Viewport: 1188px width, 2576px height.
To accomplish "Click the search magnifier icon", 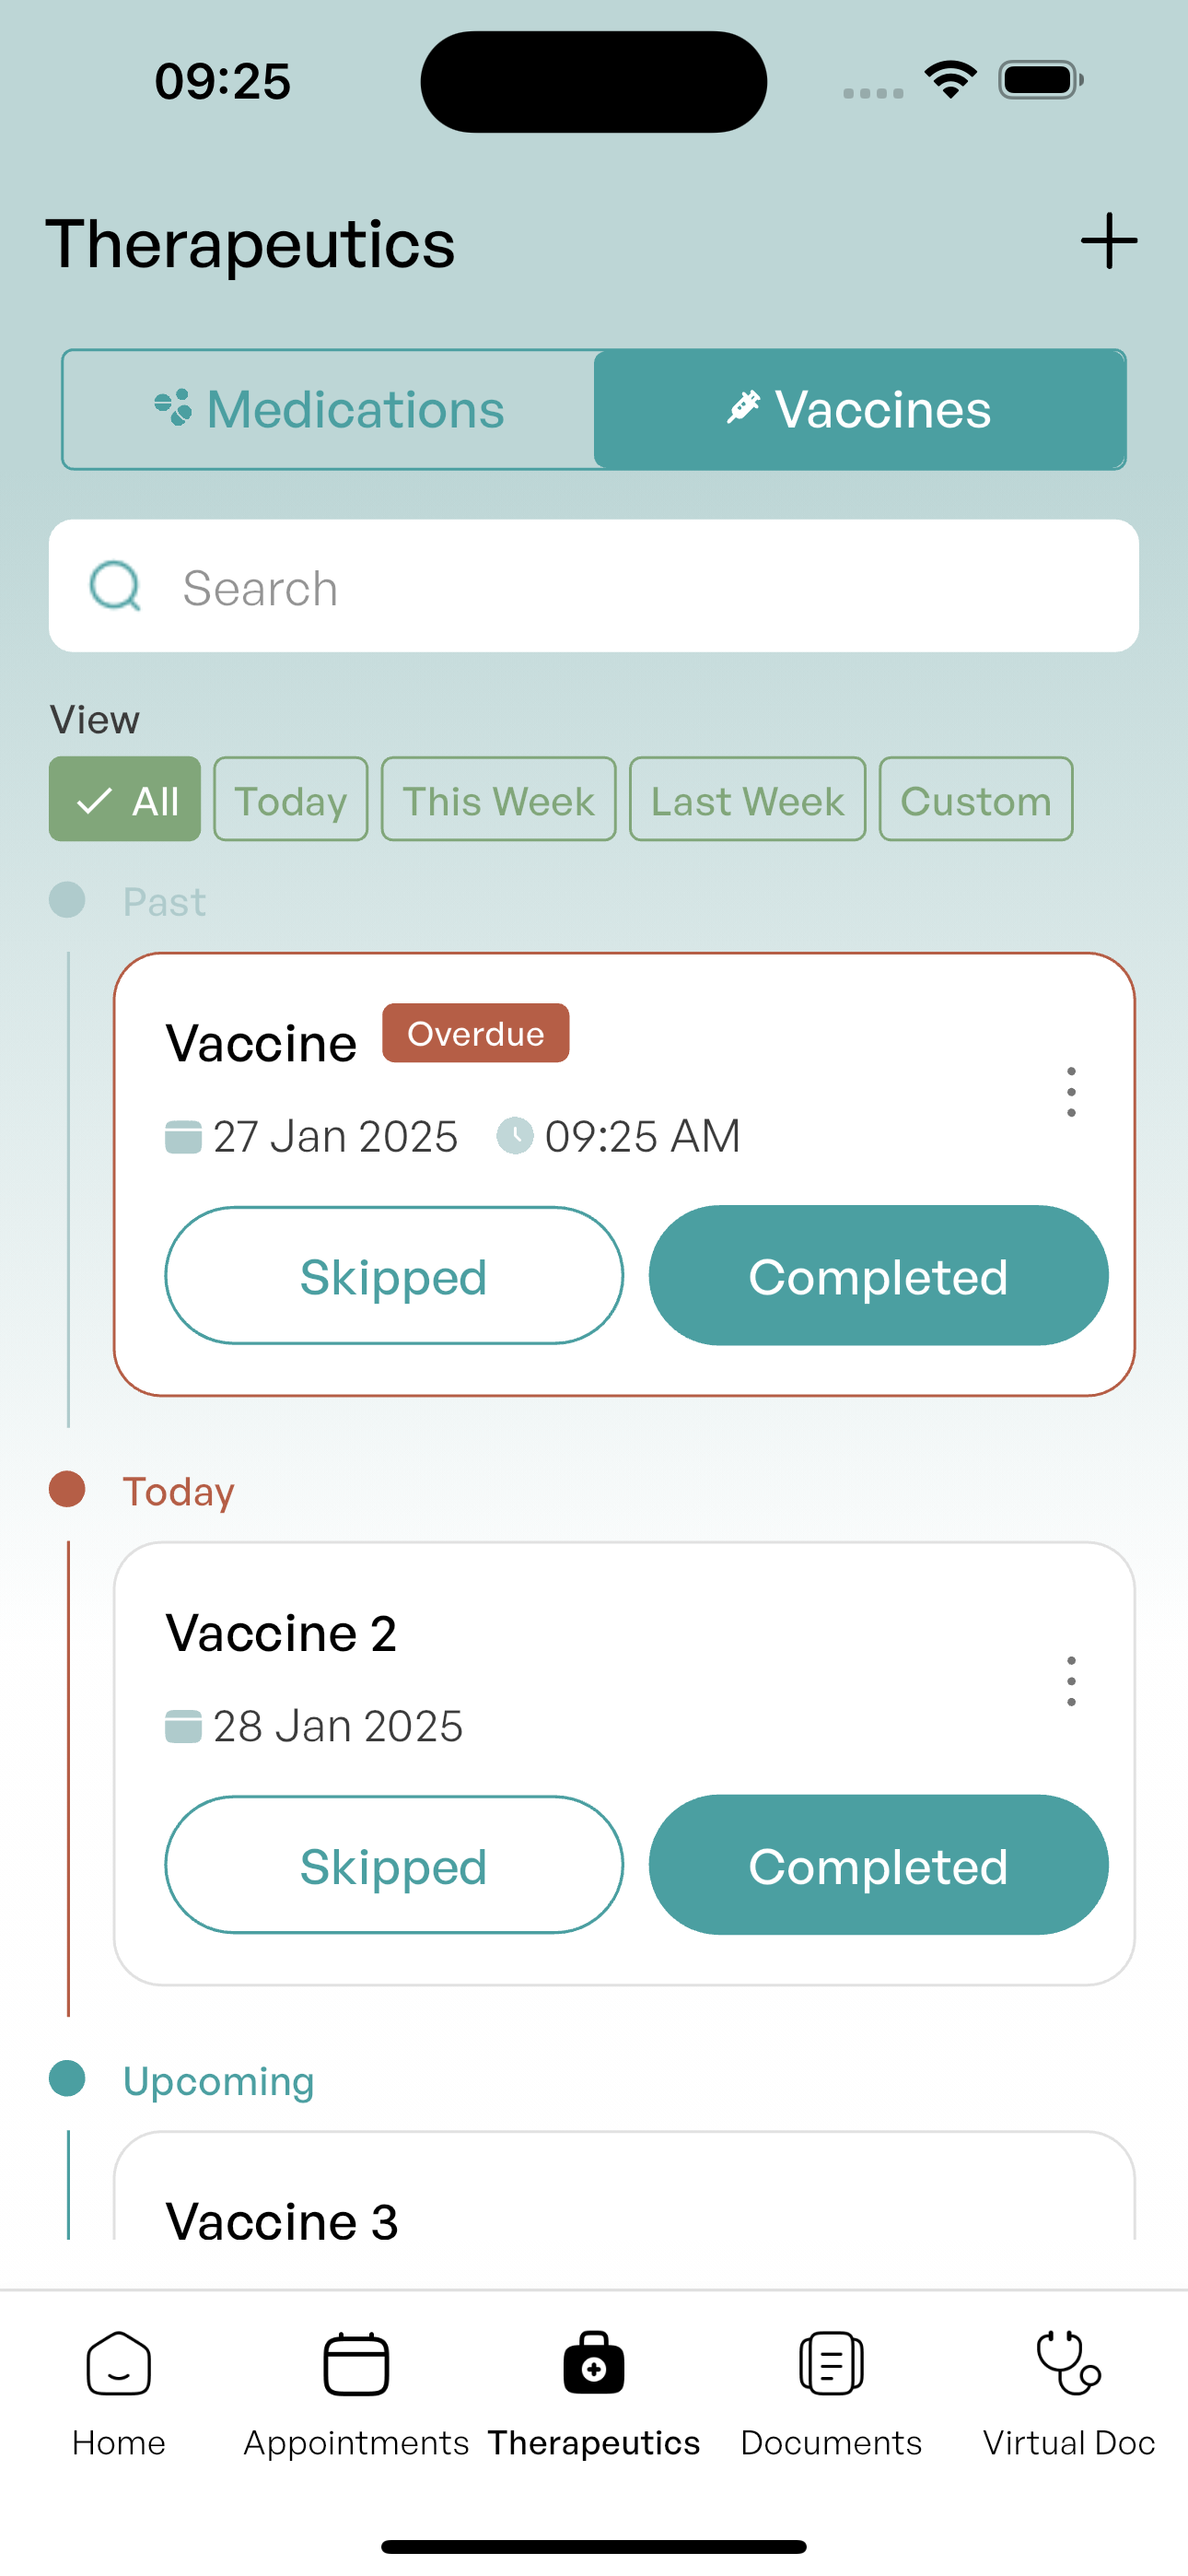I will 115,586.
